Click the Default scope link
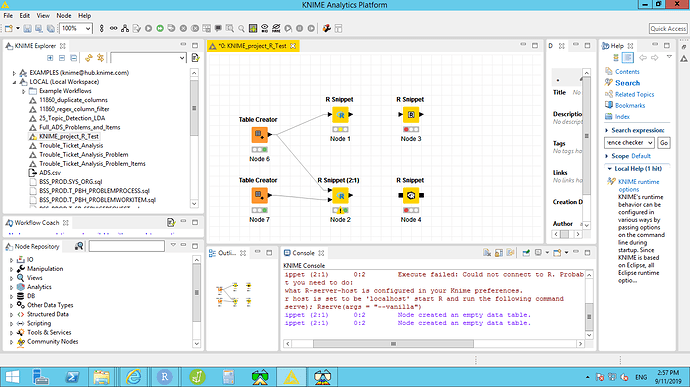This screenshot has width=690, height=387. [x=640, y=156]
